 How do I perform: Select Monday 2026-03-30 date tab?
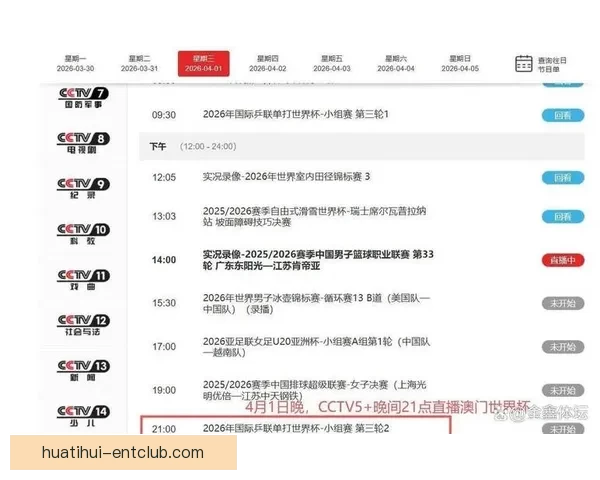75,64
